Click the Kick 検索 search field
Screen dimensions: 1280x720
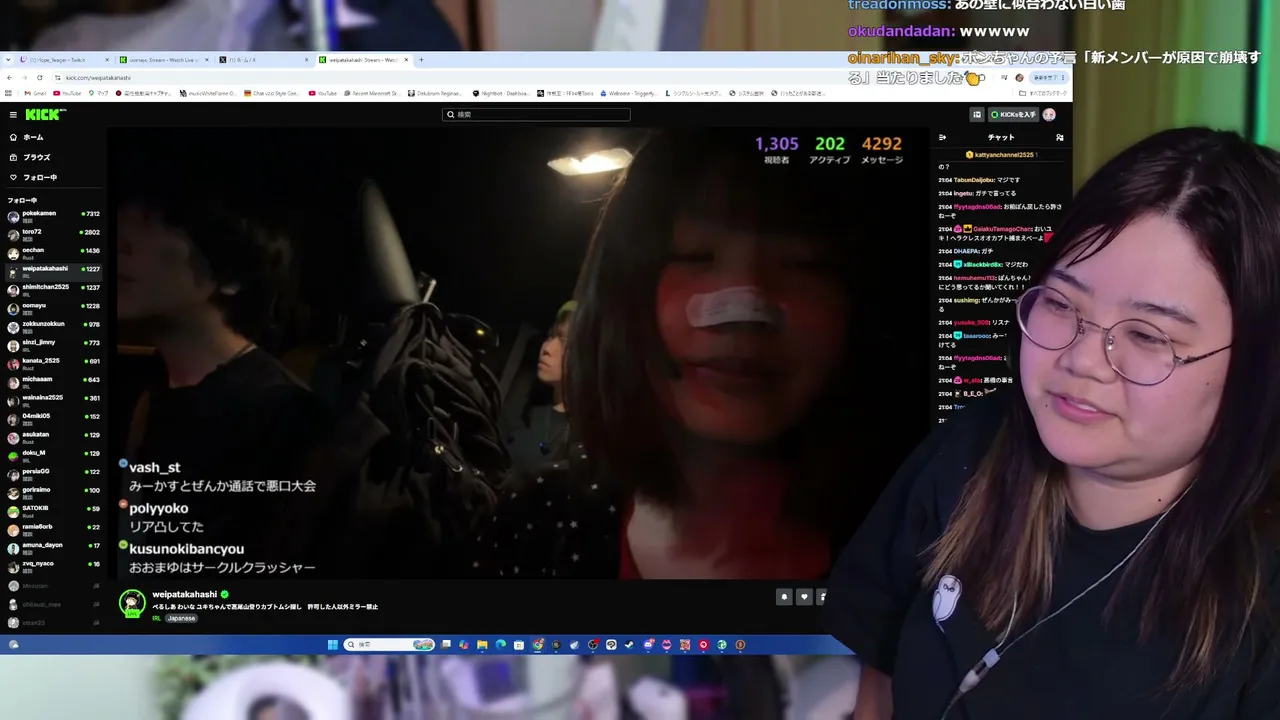click(x=536, y=115)
